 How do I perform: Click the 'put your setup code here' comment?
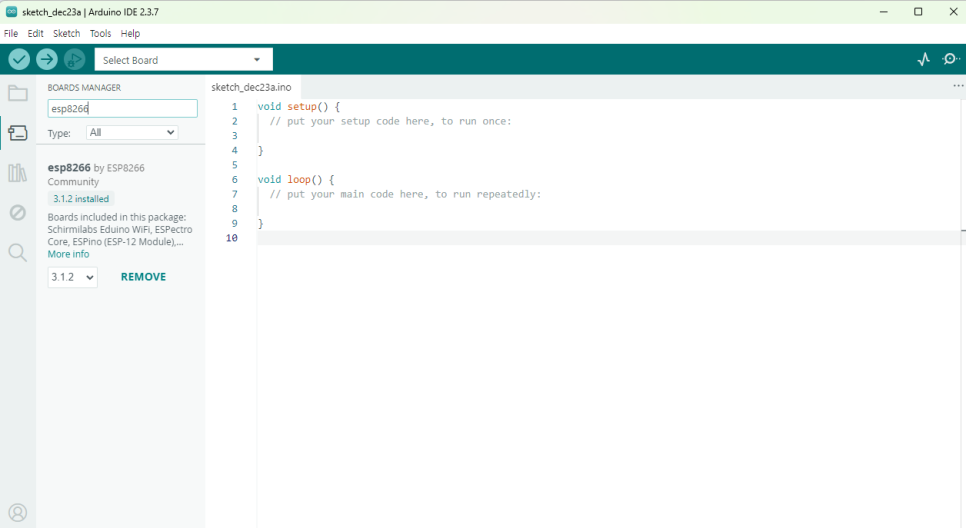pos(391,121)
